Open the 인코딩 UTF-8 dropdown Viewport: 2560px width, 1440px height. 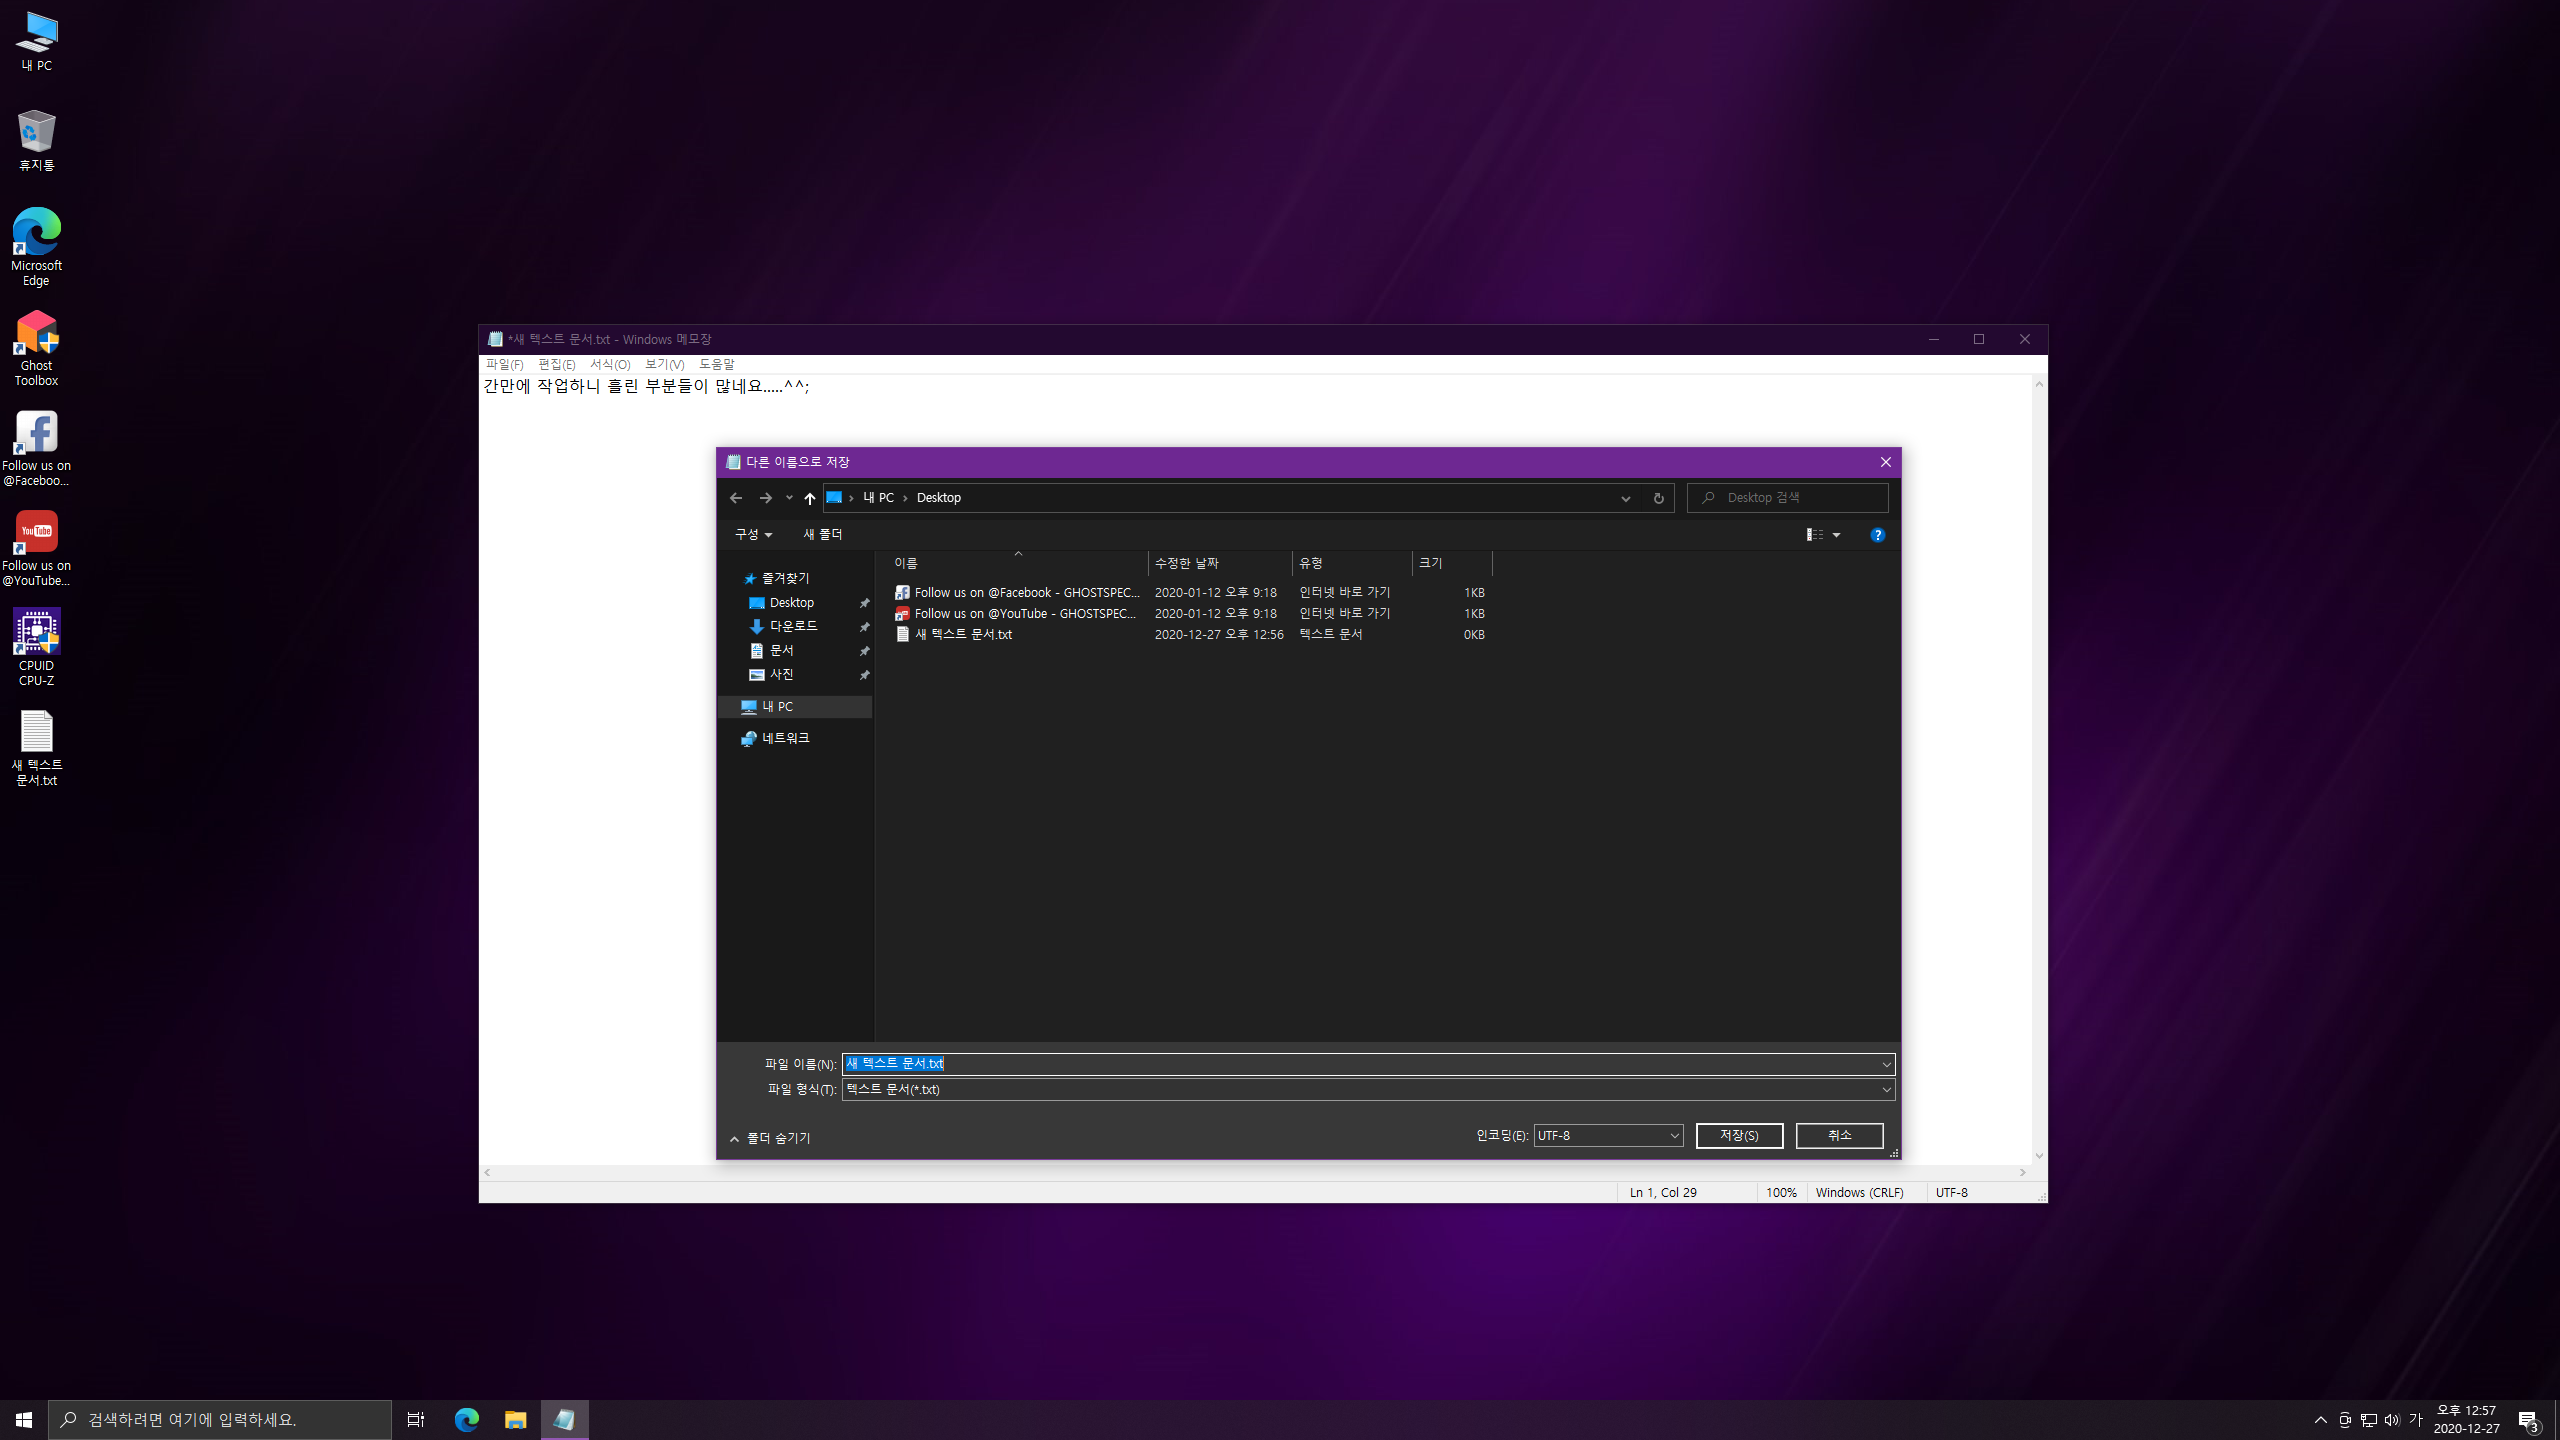pos(1607,1136)
